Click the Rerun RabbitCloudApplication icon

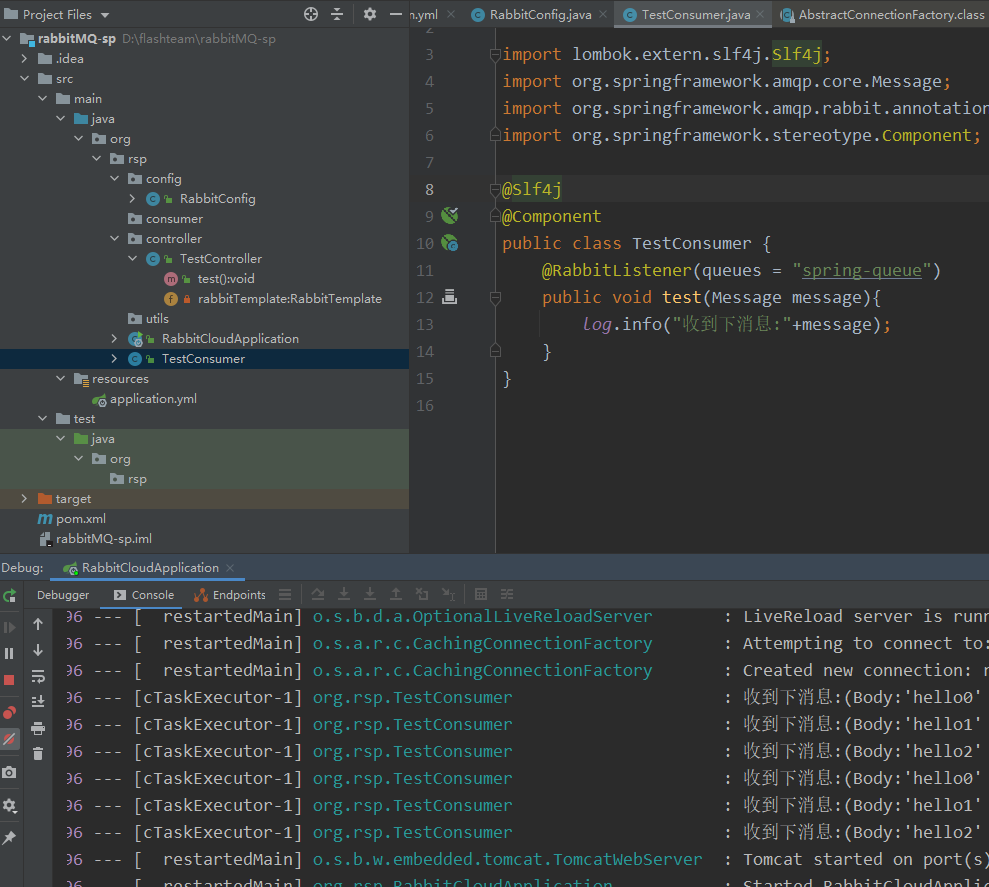[10, 596]
